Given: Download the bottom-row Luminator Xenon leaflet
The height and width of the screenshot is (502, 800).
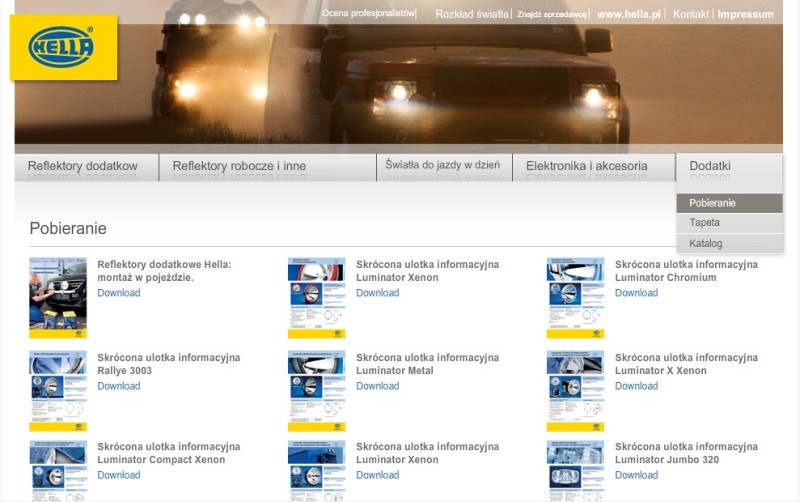Looking at the screenshot, I should (x=378, y=475).
